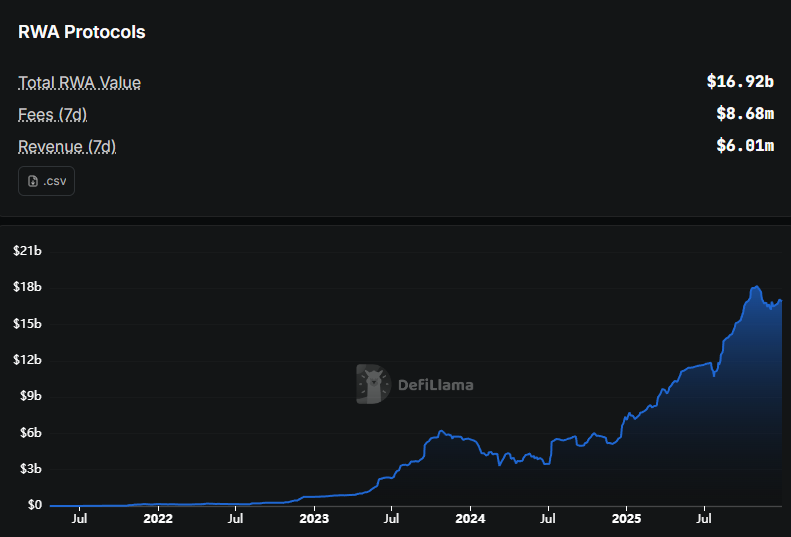Select the $6.01m revenue figure

(745, 145)
